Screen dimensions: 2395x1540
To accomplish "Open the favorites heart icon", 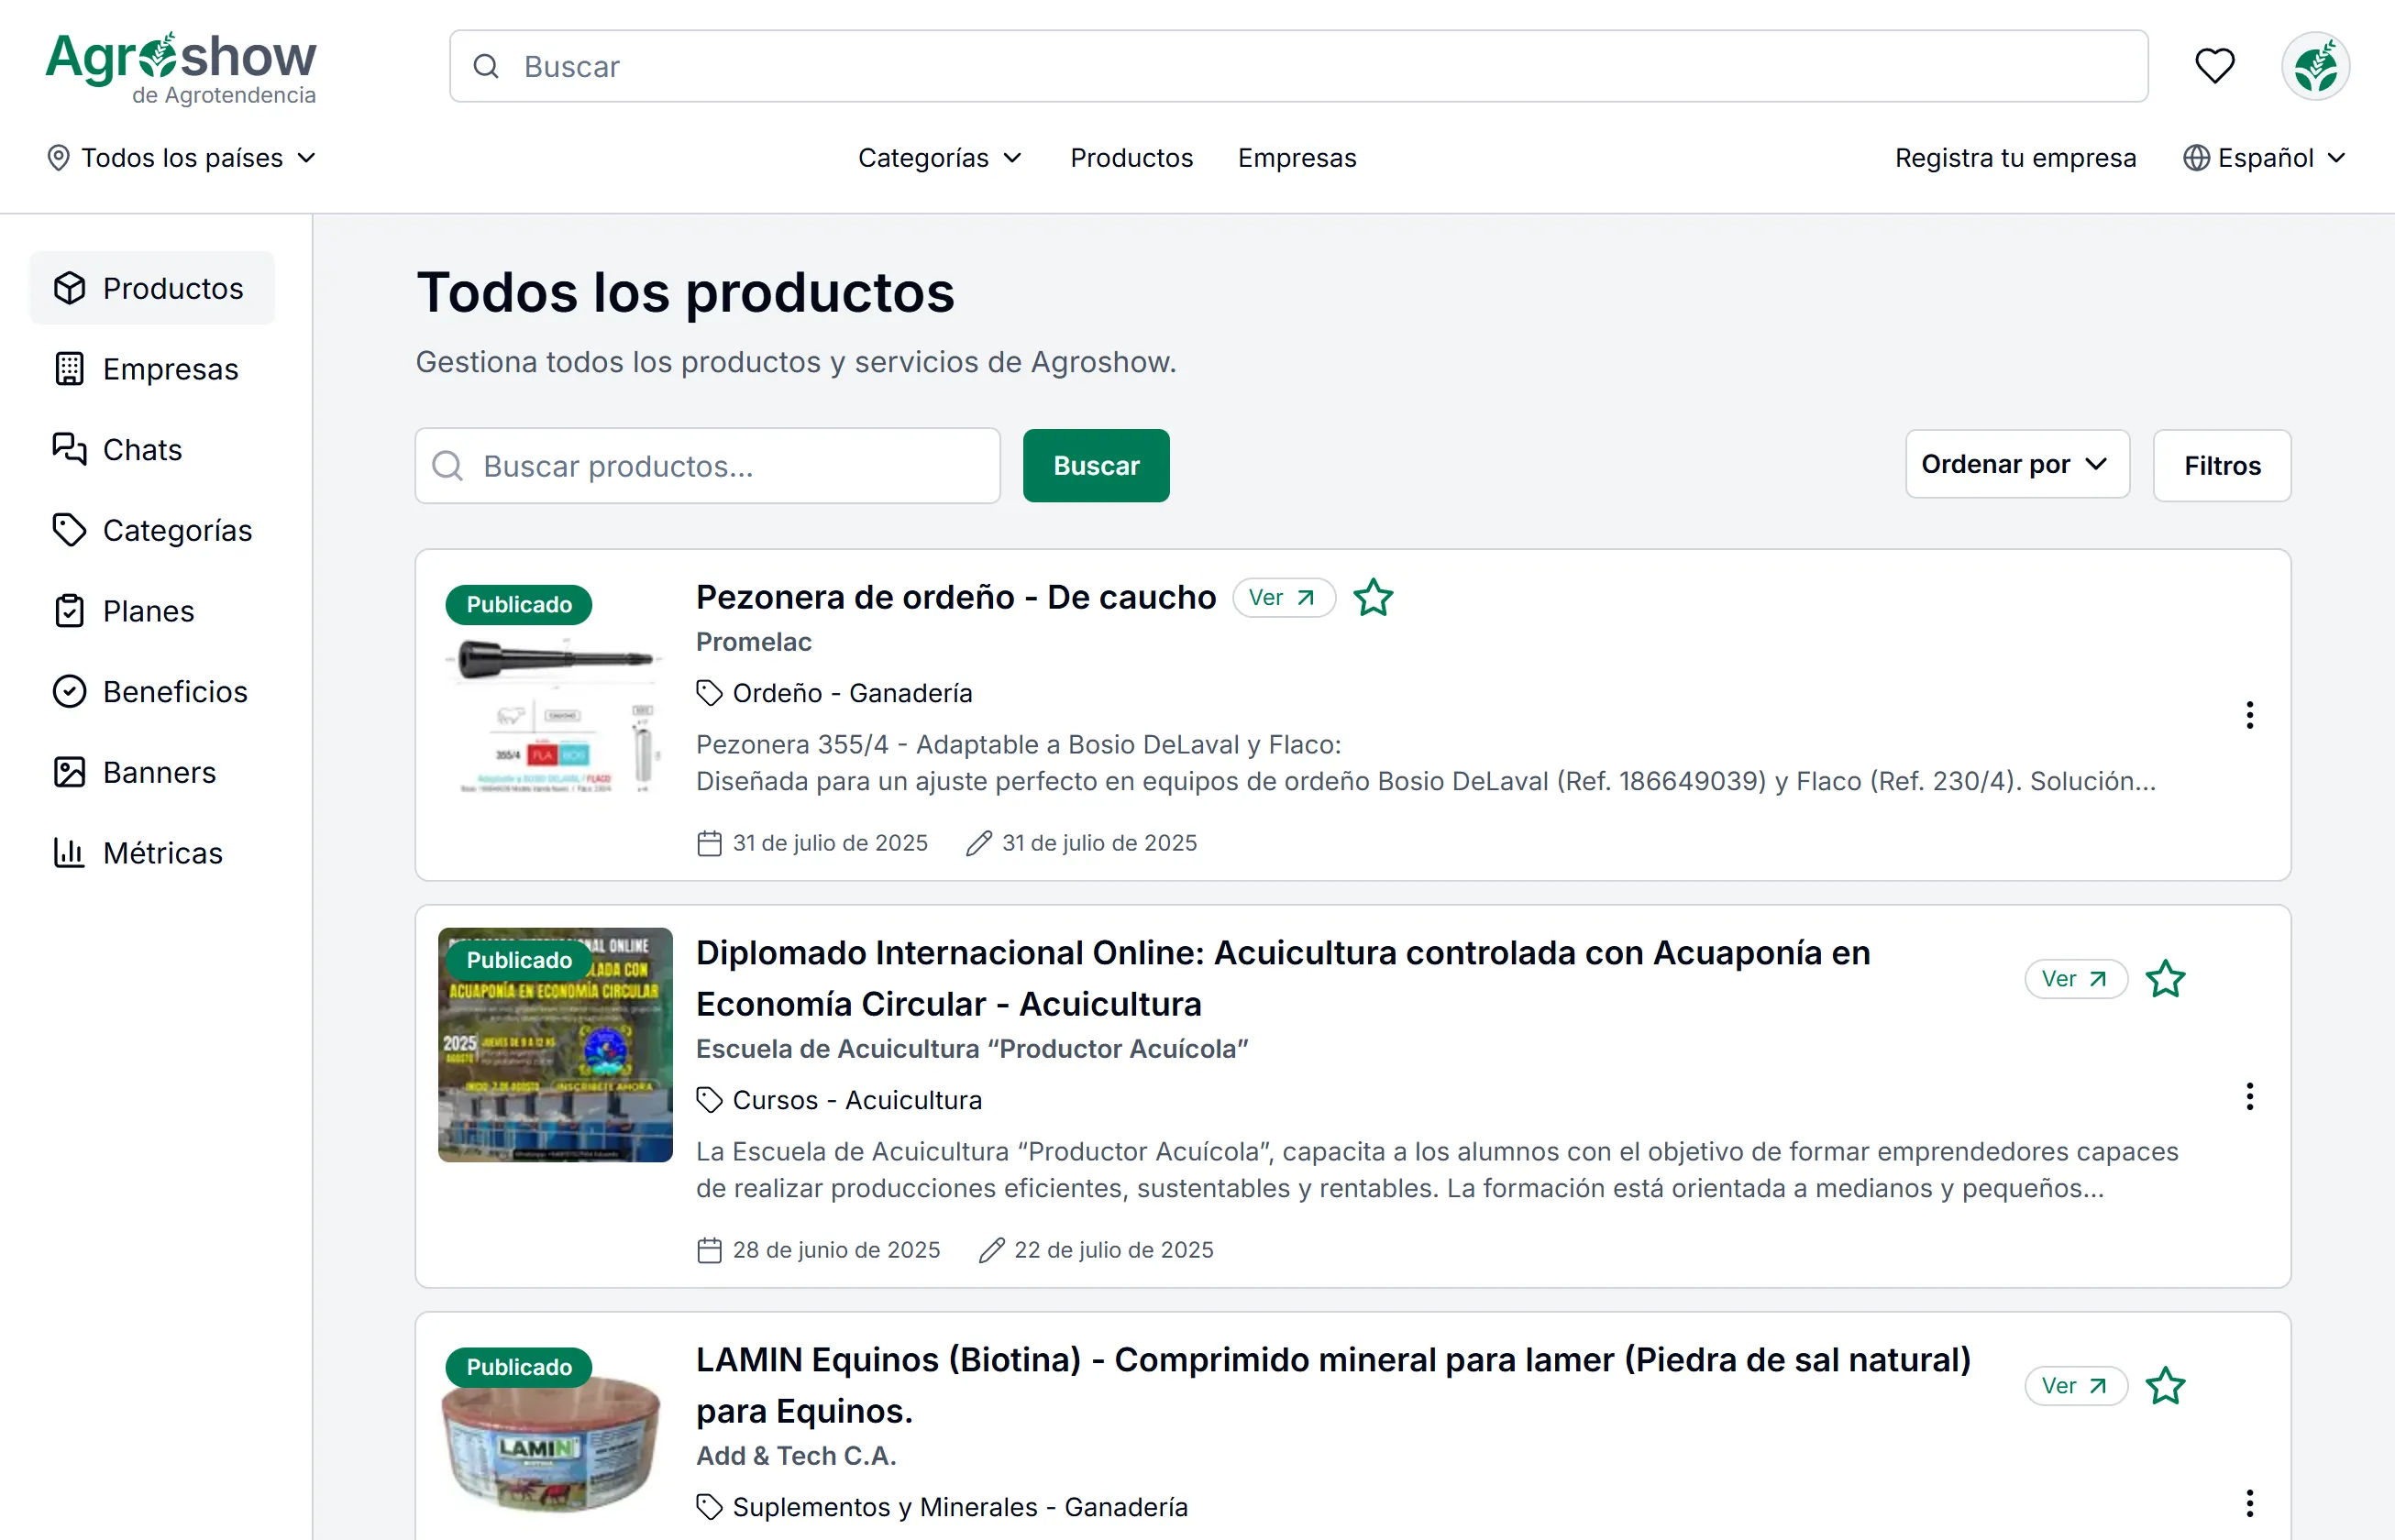I will coord(2215,66).
